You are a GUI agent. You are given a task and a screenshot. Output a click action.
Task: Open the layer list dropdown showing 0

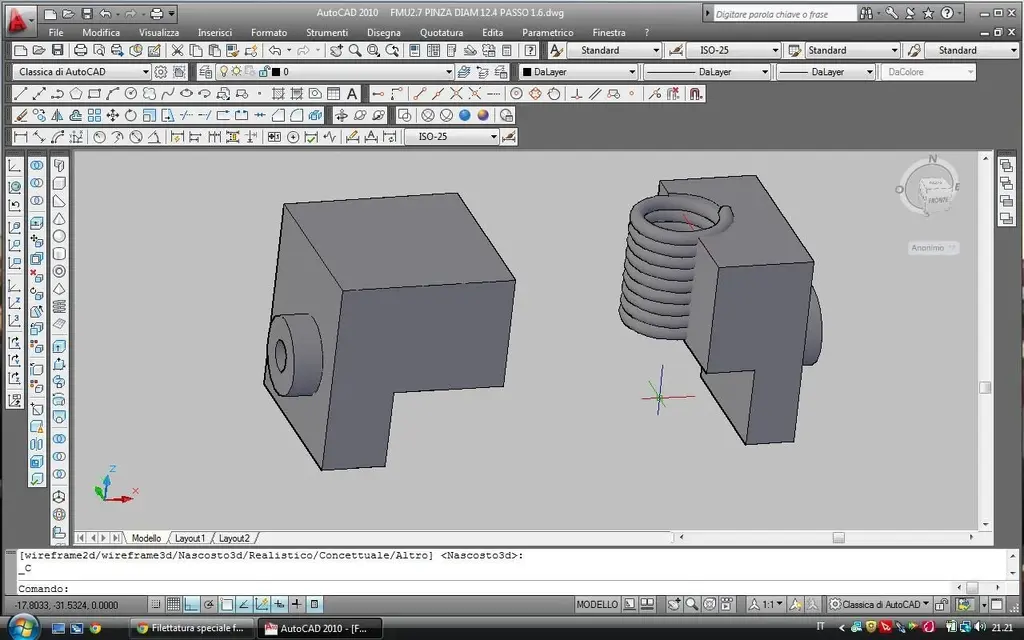(335, 72)
